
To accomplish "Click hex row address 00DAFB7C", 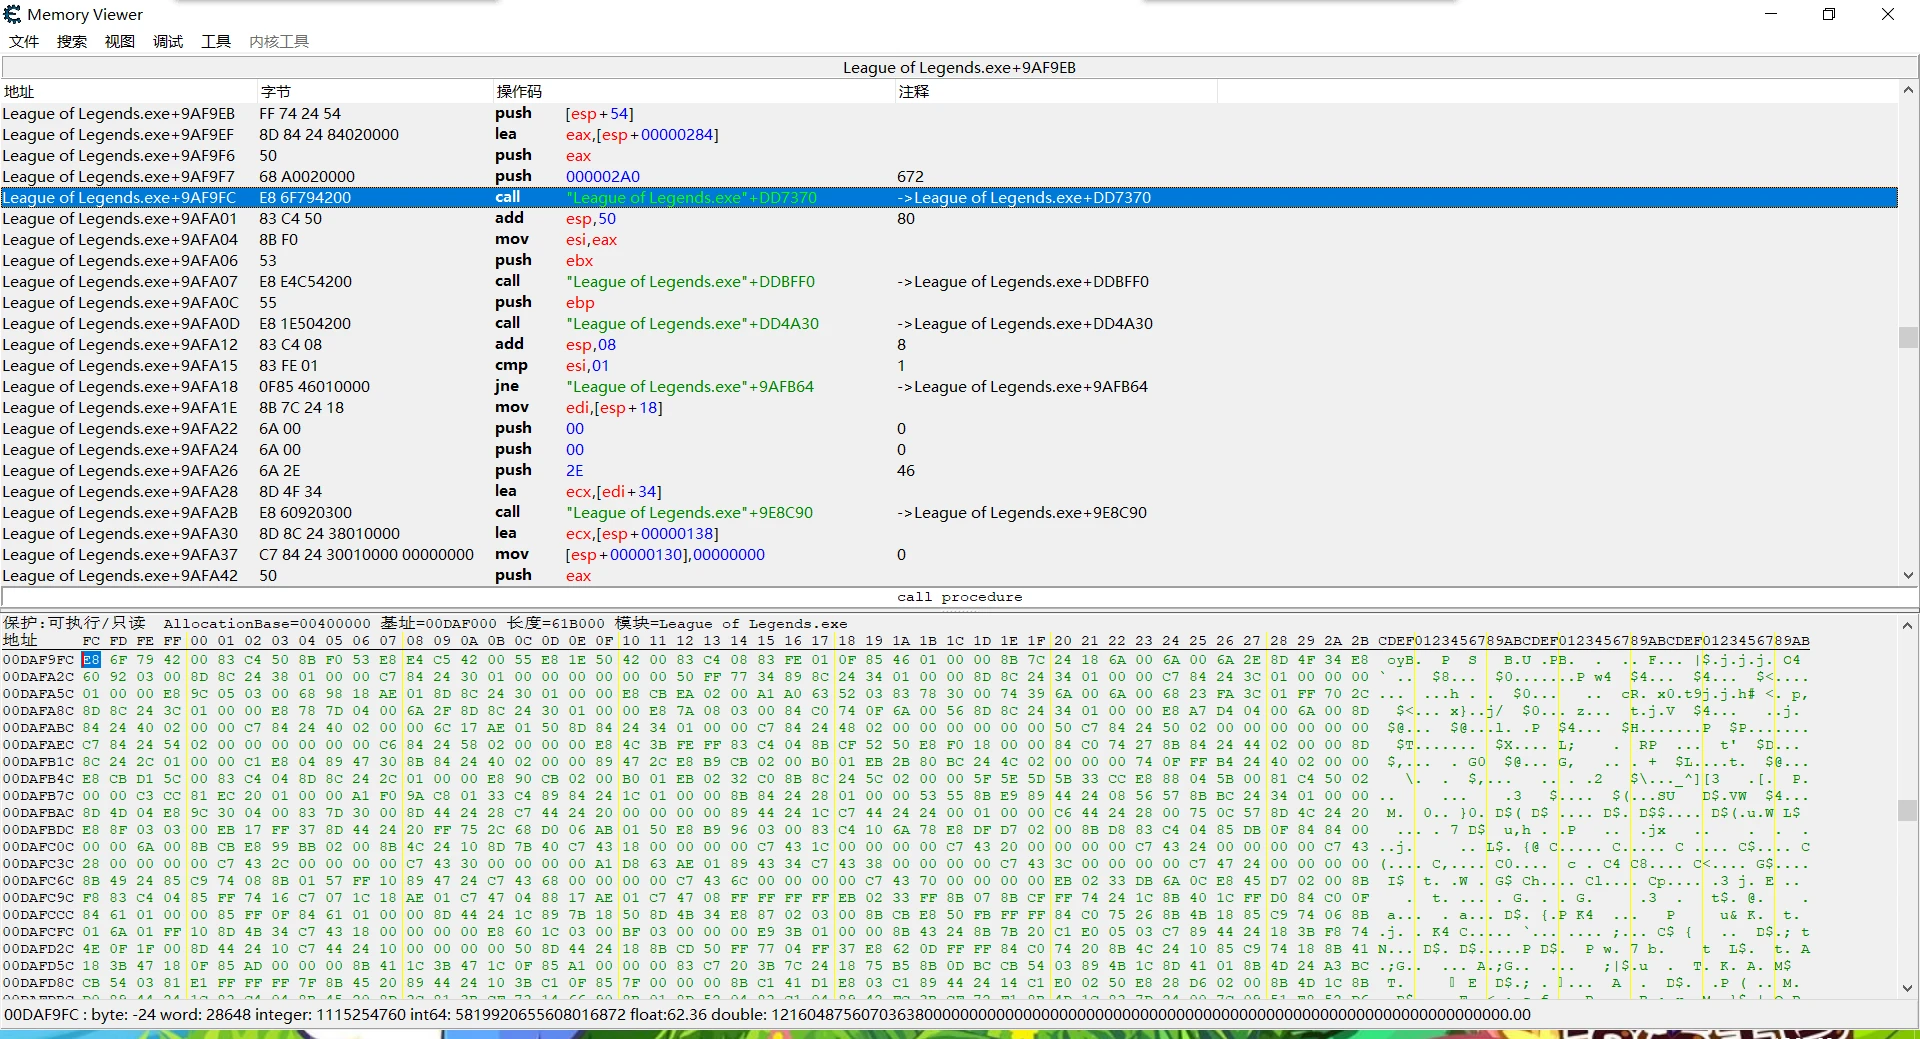I will coord(38,795).
